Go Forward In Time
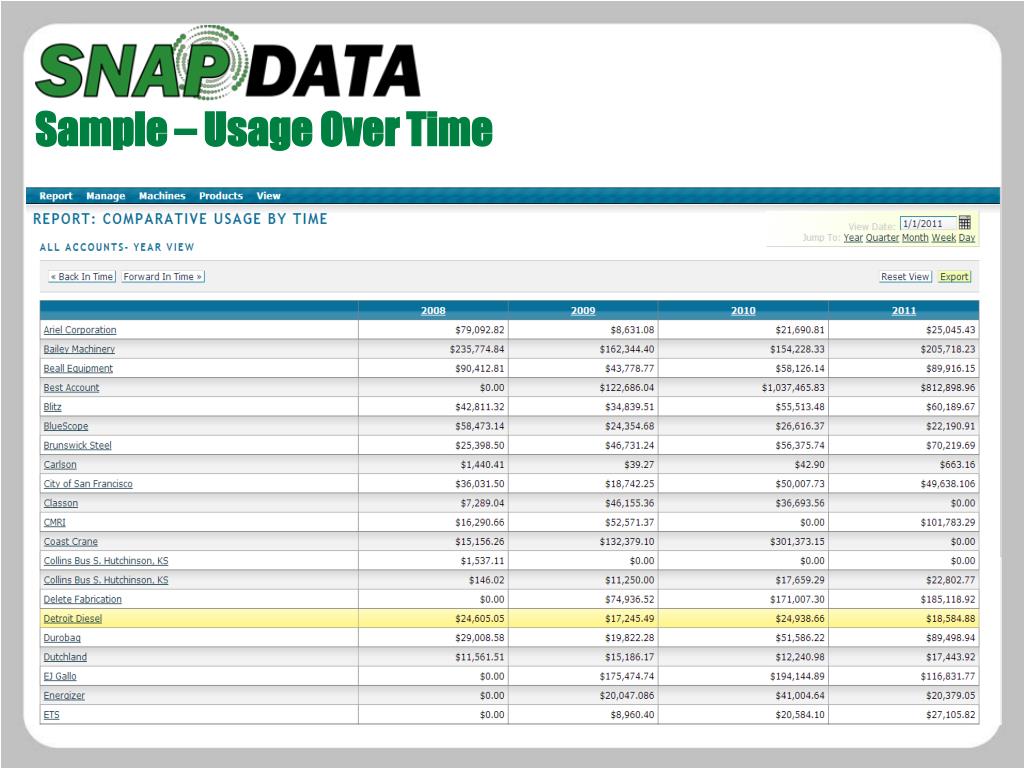1024x768 pixels. click(163, 277)
